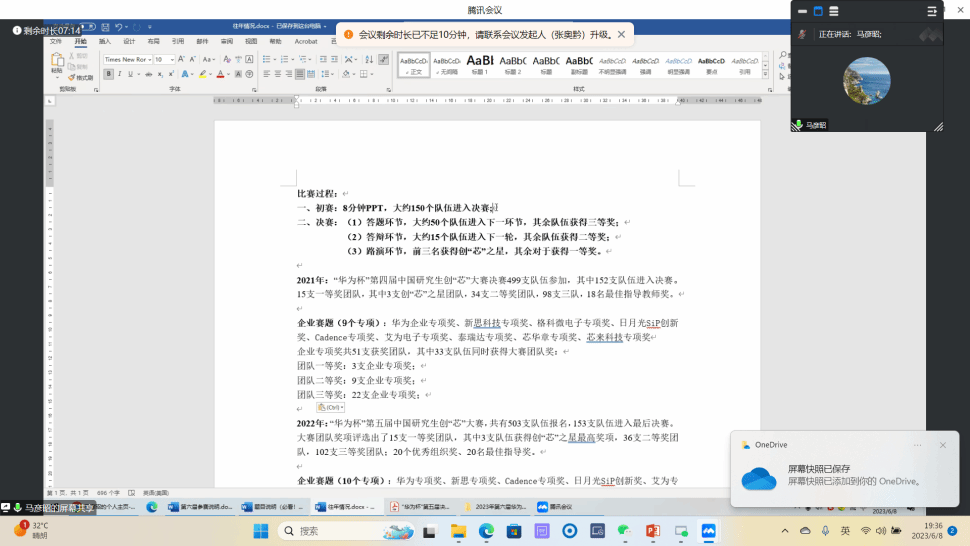
Task: Open the 插入 (Insert) ribbon tab
Action: point(105,41)
